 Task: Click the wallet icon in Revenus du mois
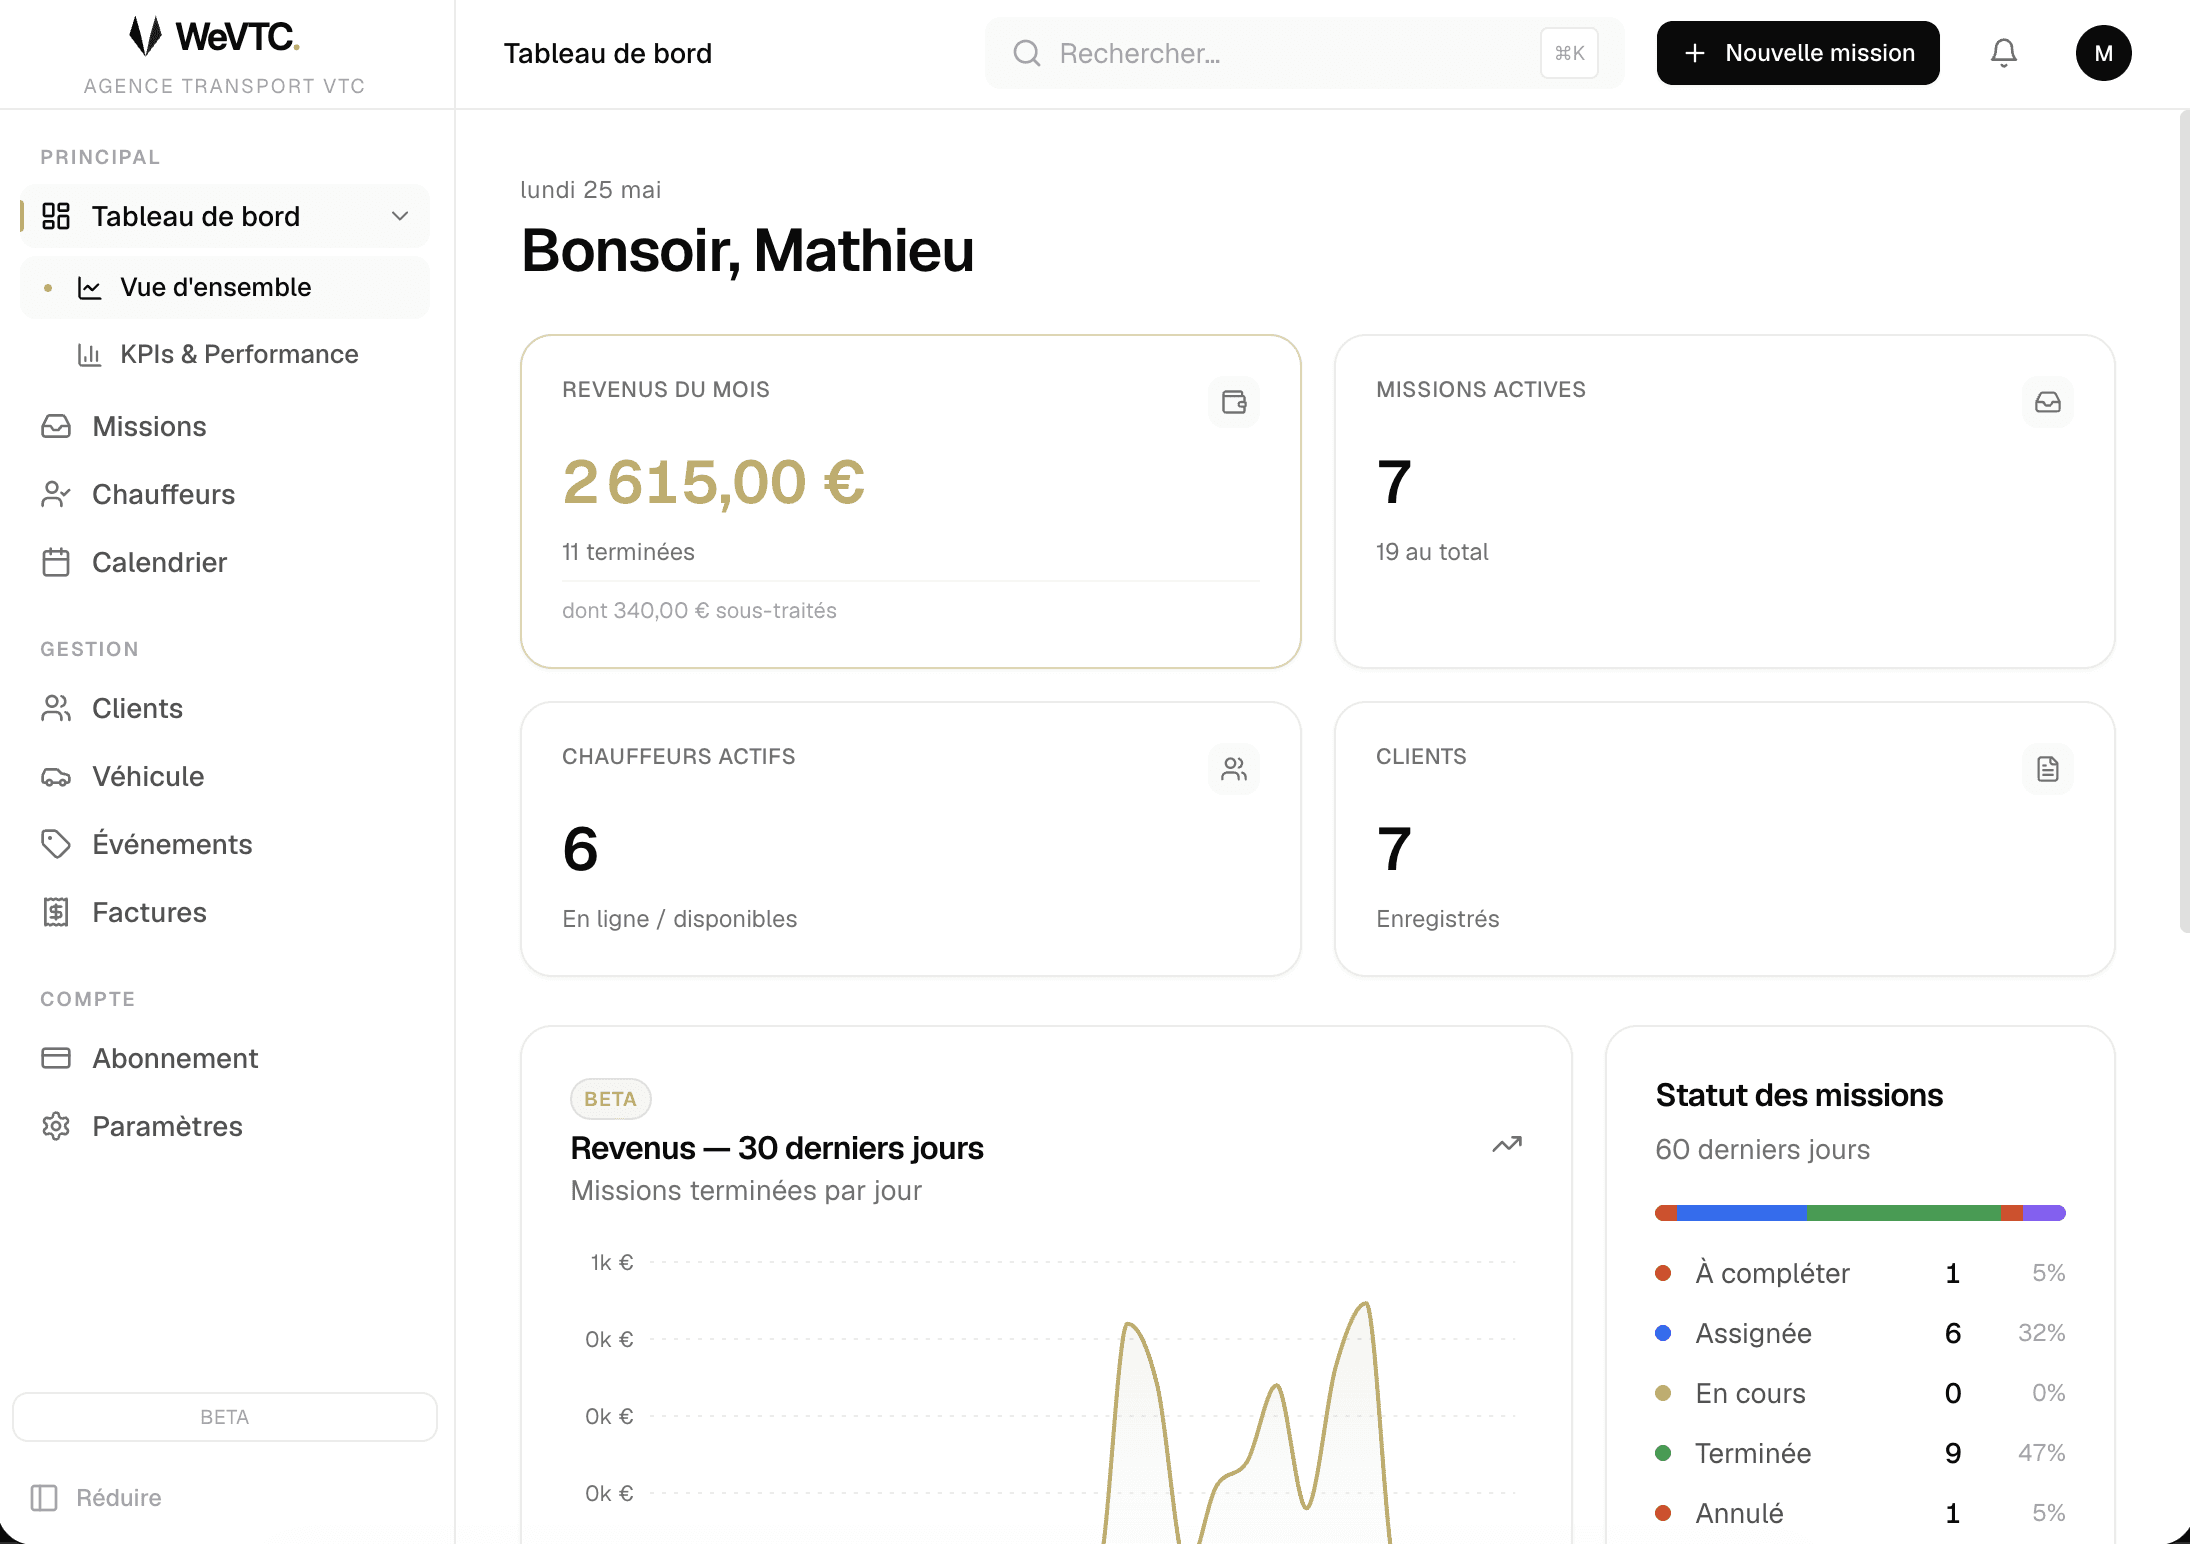click(1234, 402)
